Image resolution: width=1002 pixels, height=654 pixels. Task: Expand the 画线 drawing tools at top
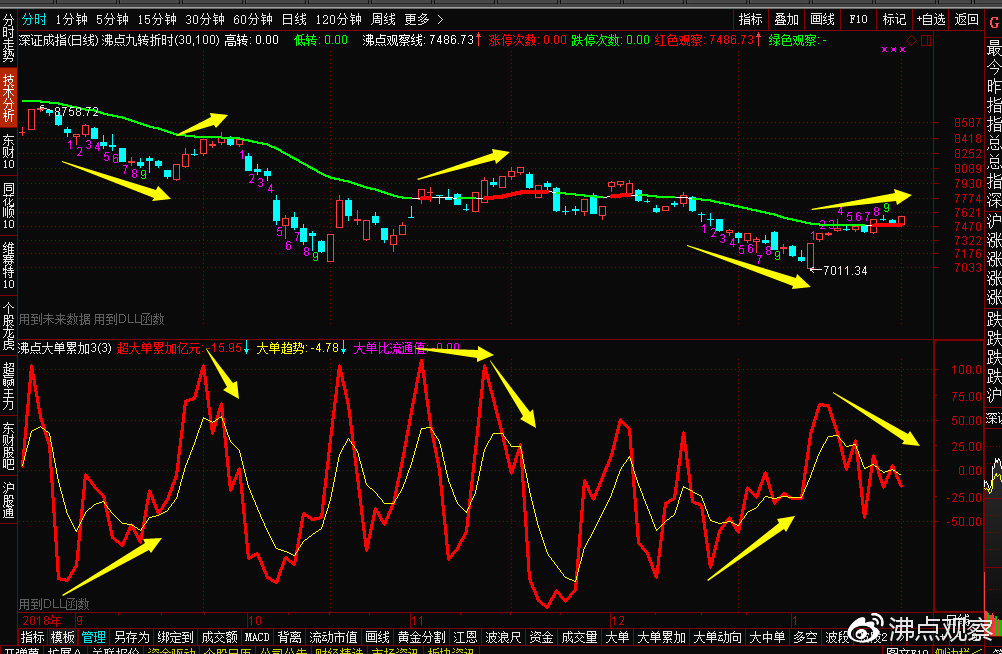point(822,19)
